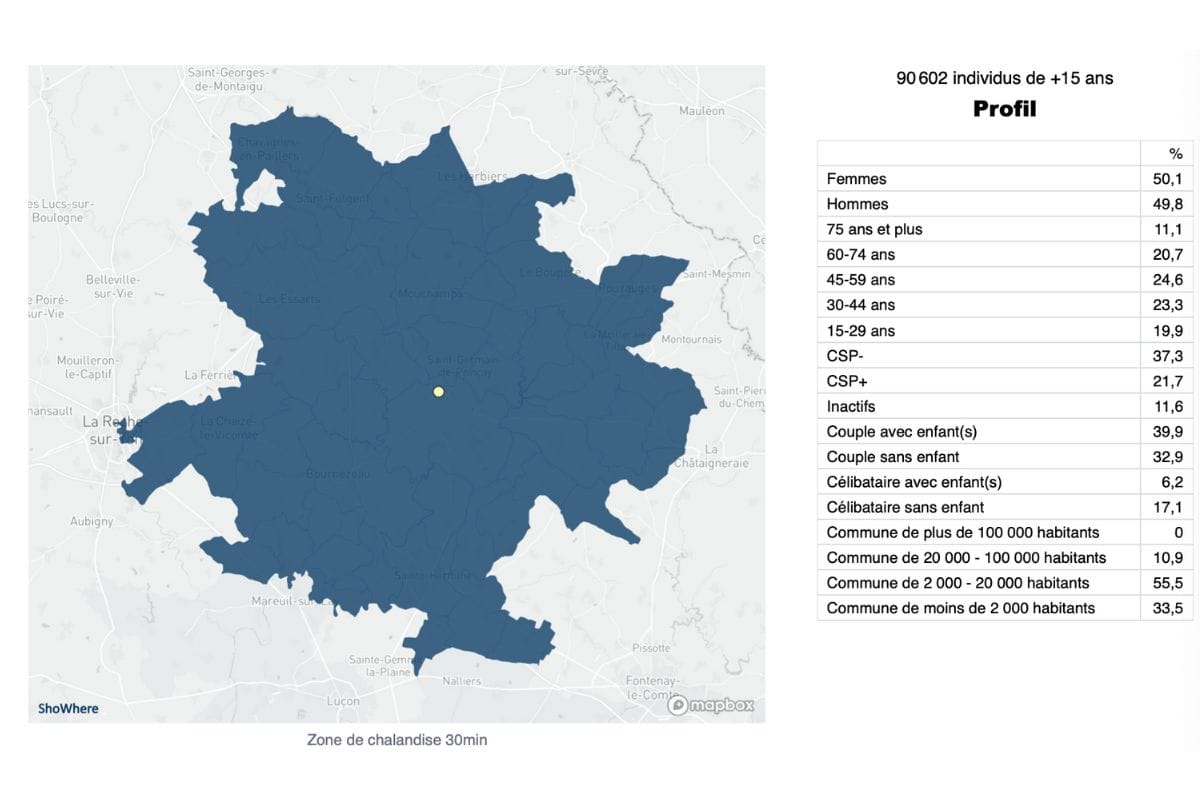
Task: Click 'Commune de moins de 2 000 habitants'
Action: (x=960, y=608)
